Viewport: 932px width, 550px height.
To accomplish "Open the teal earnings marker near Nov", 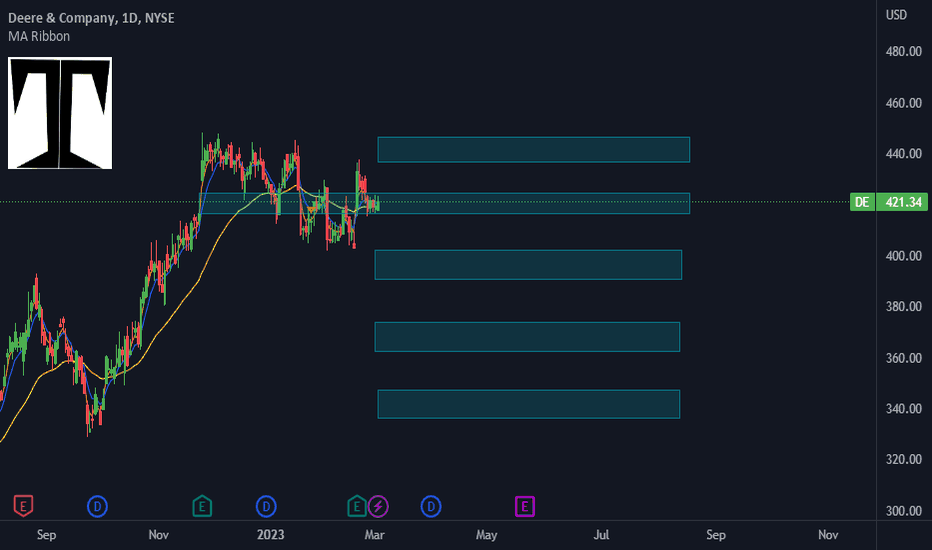I will [x=202, y=507].
